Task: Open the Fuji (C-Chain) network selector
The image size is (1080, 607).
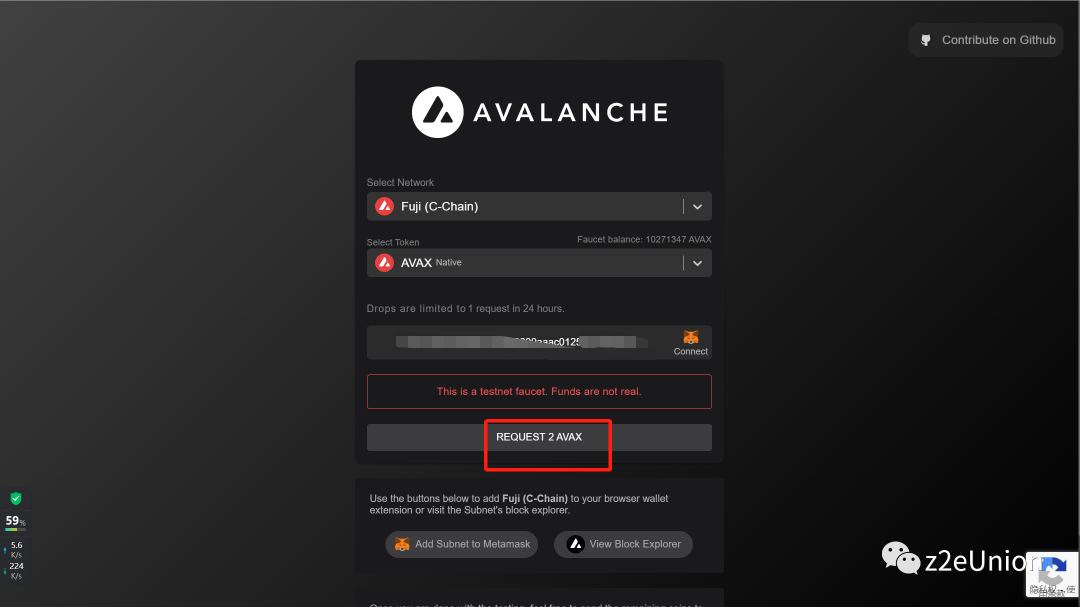Action: tap(539, 207)
